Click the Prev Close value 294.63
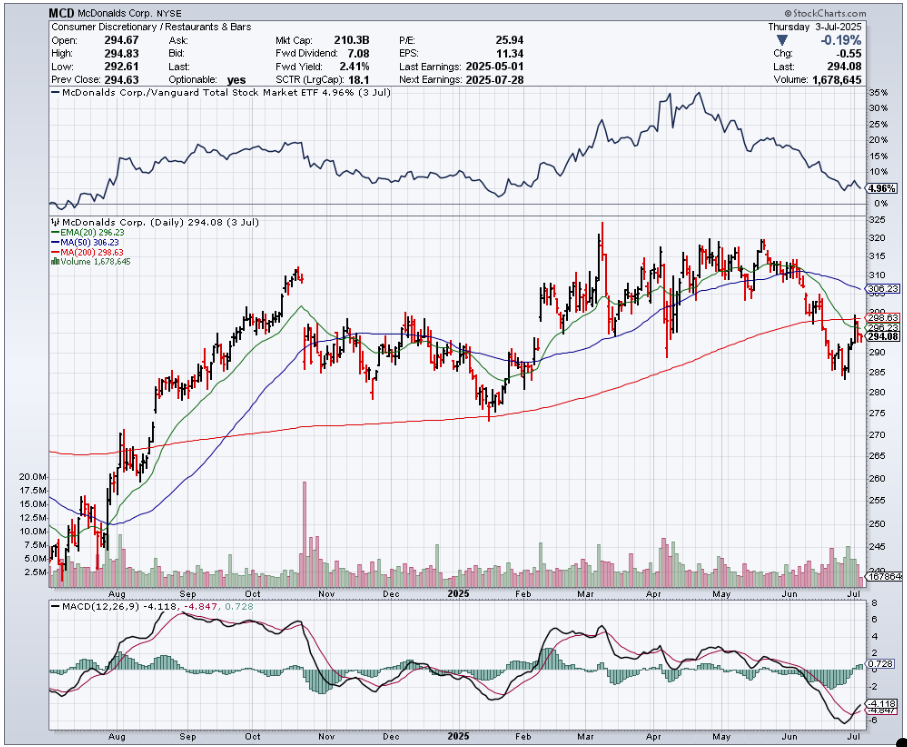 click(x=121, y=79)
